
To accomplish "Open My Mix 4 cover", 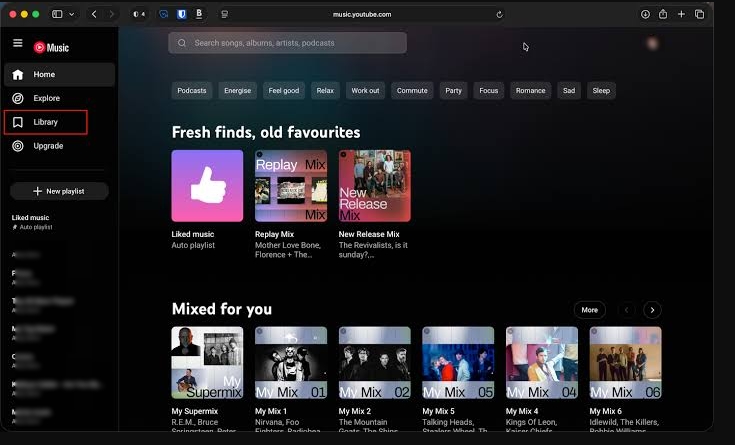I will [x=542, y=362].
